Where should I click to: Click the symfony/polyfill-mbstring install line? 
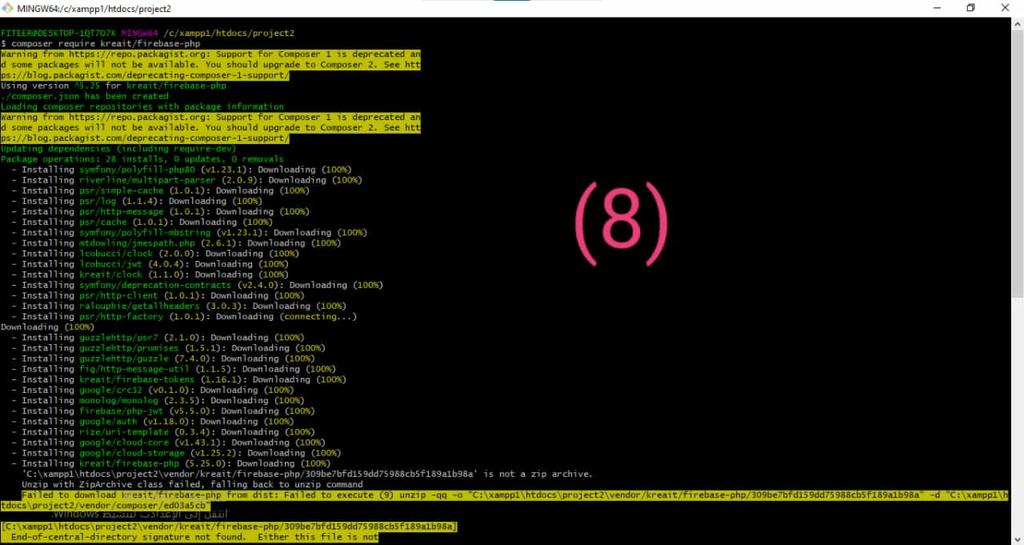pyautogui.click(x=189, y=232)
